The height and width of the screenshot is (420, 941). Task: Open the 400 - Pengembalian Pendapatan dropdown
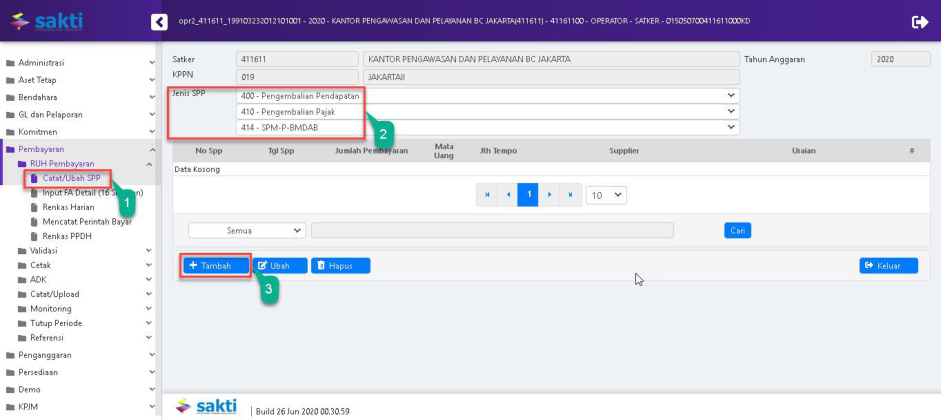[x=488, y=95]
